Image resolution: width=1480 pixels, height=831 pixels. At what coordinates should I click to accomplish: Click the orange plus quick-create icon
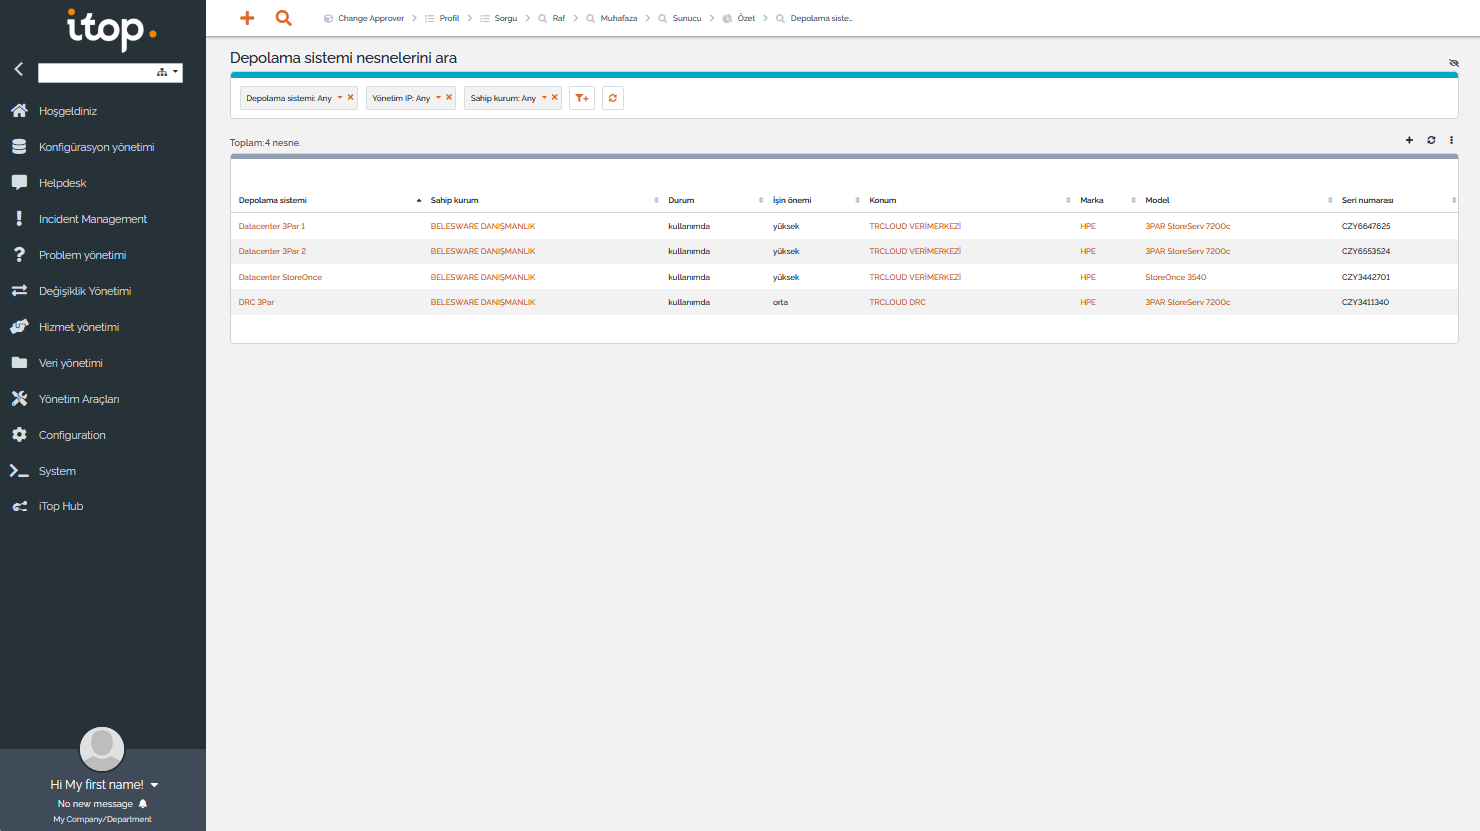tap(247, 18)
